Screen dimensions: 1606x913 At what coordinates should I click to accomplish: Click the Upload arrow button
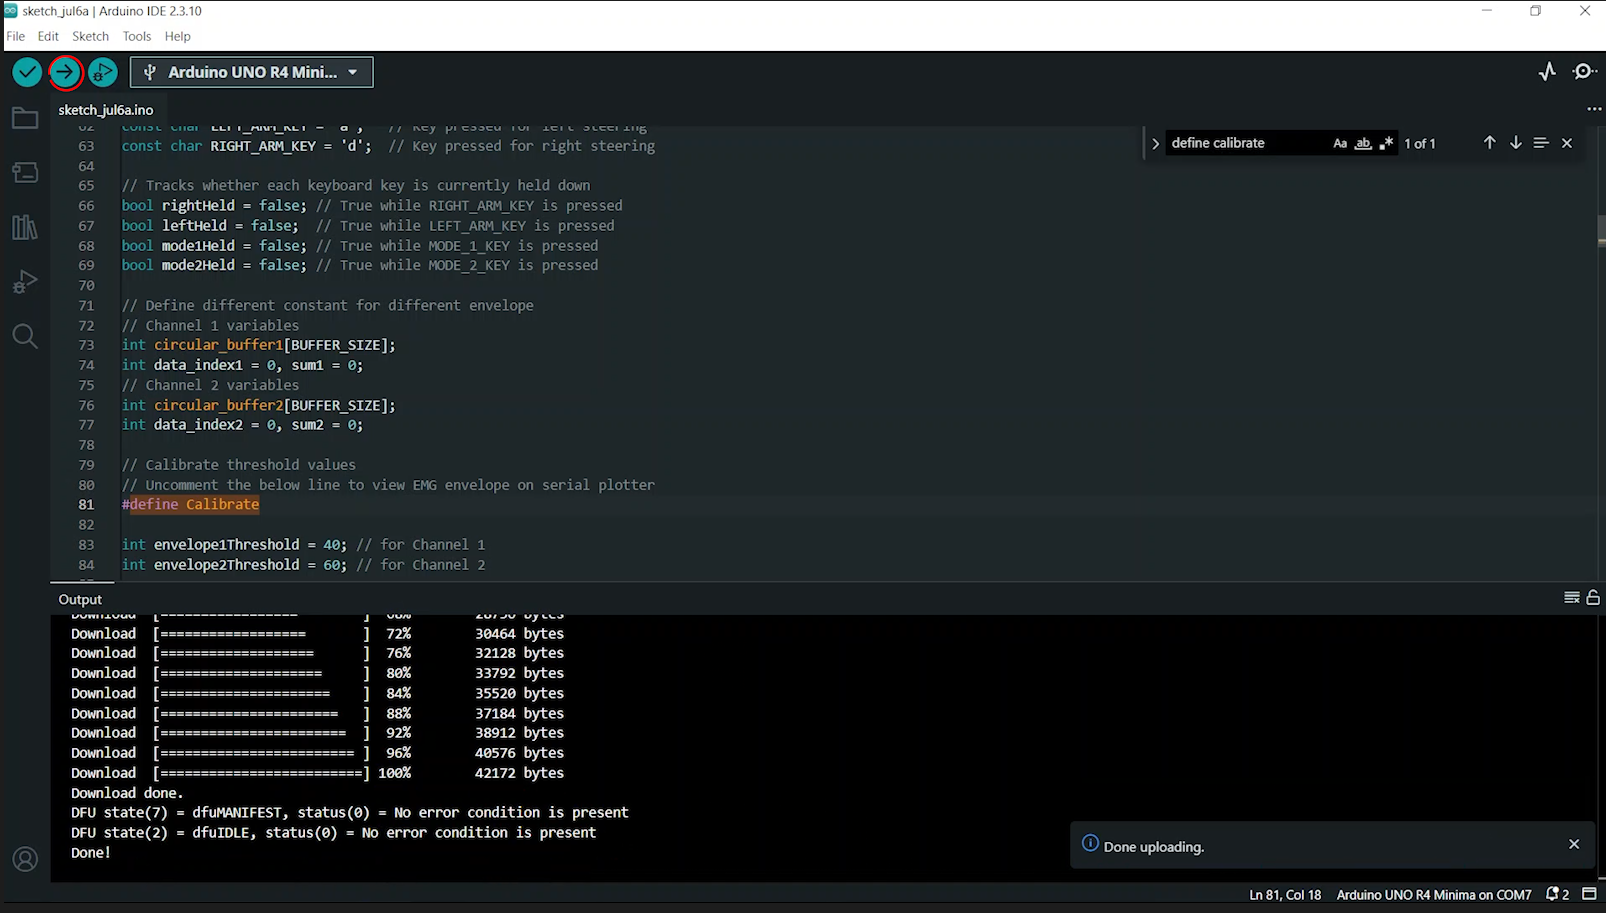(65, 72)
